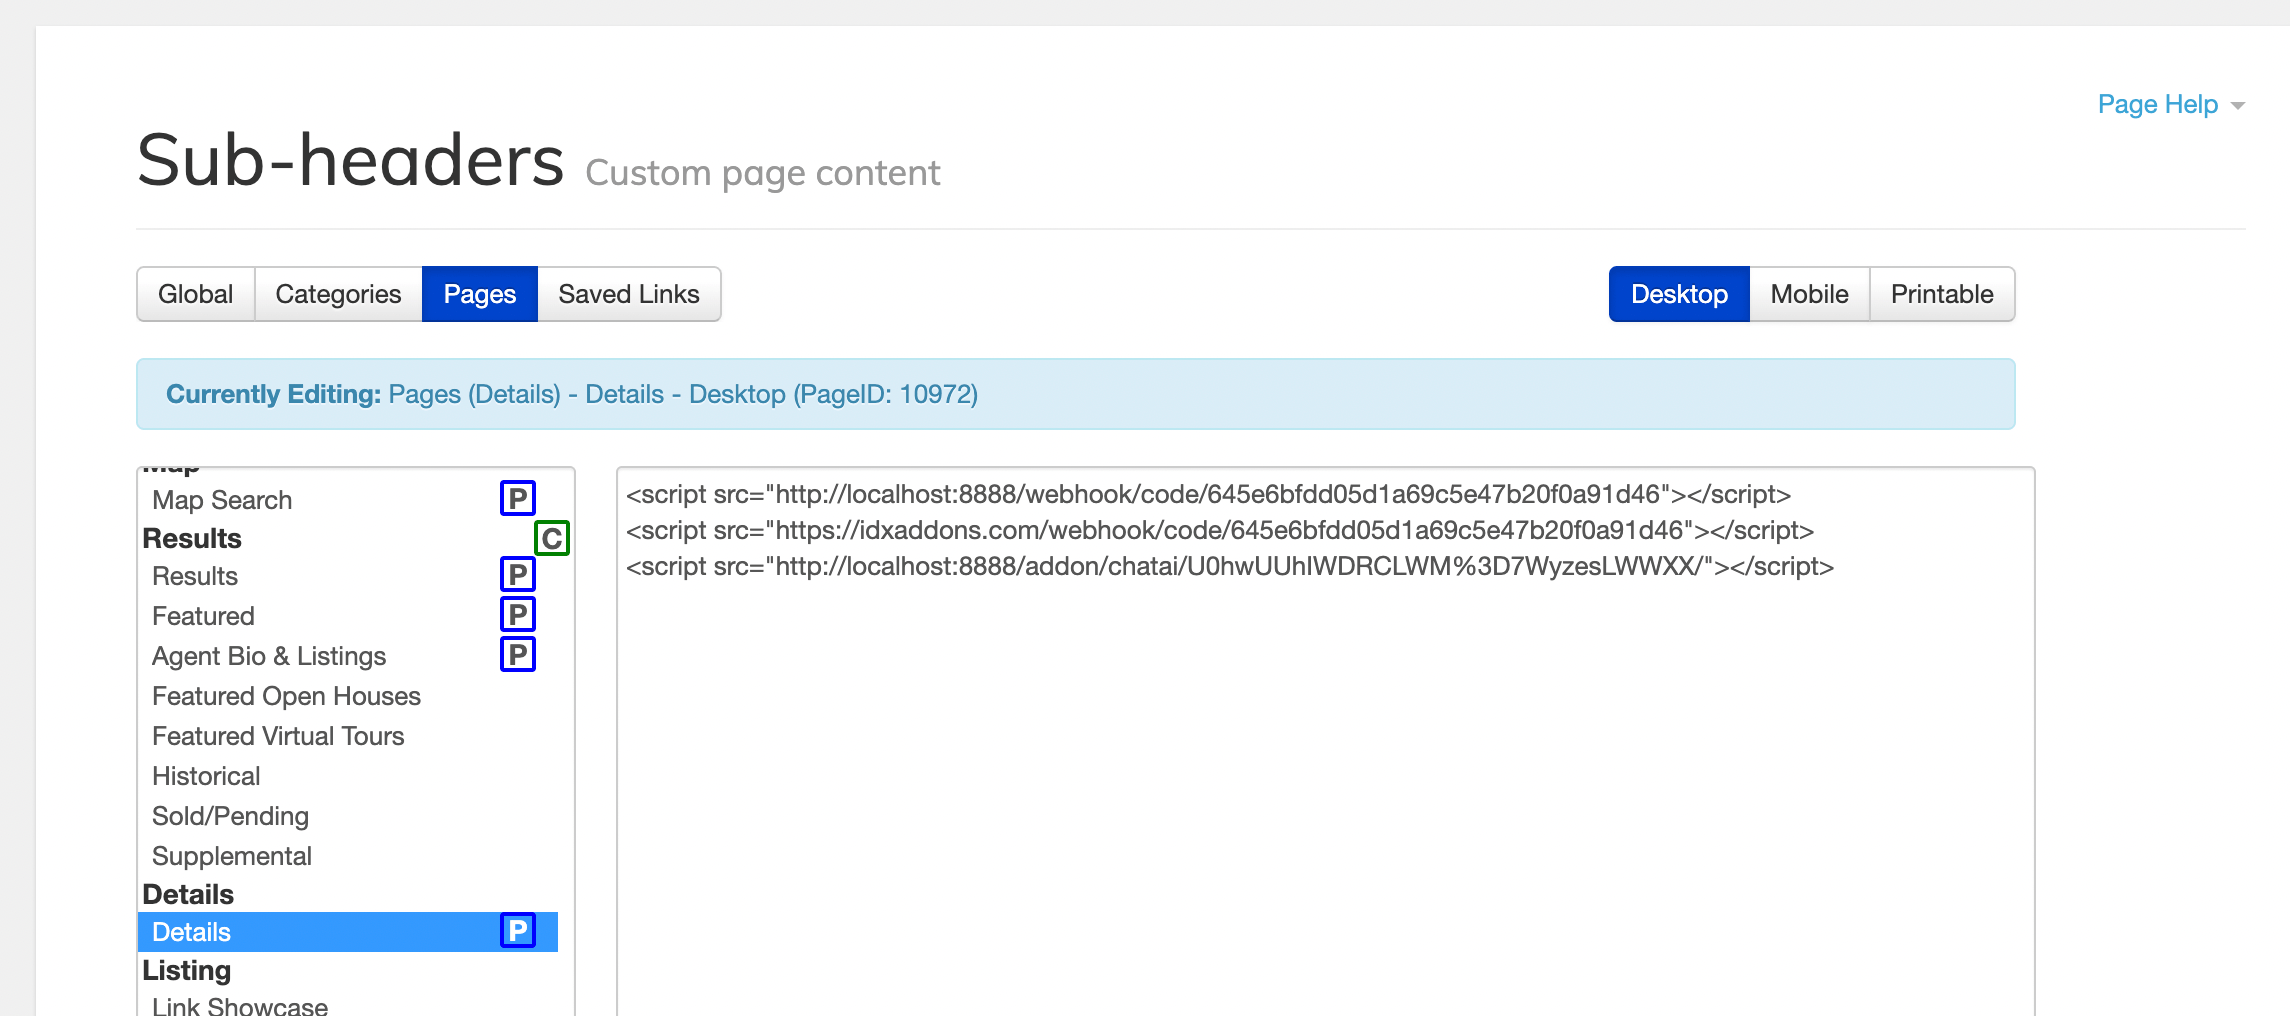The image size is (2290, 1016).
Task: Select Sold/Pending in the page list
Action: (x=230, y=816)
